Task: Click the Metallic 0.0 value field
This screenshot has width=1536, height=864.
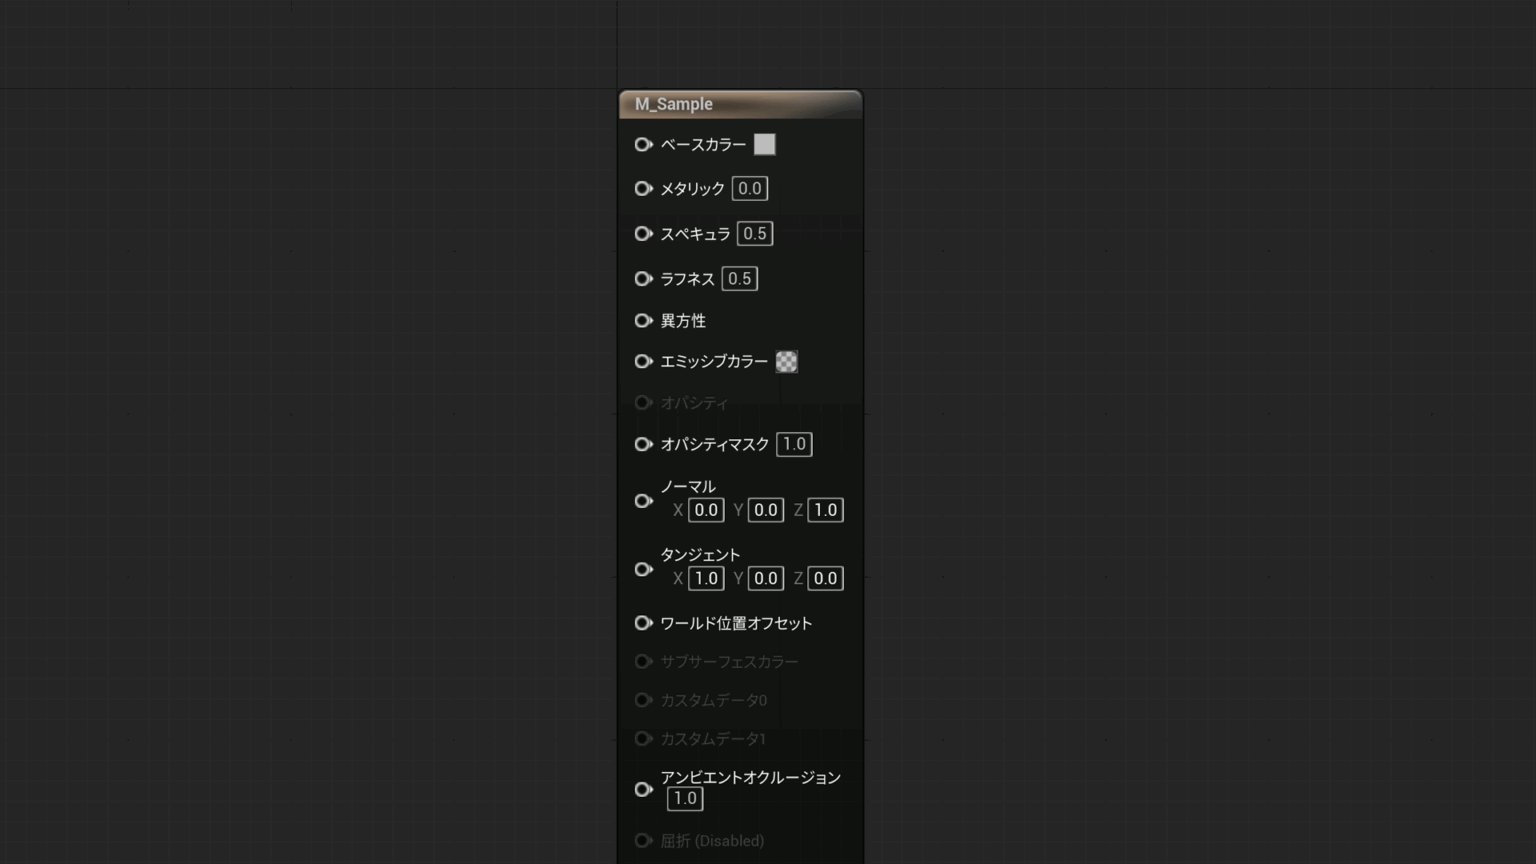Action: coord(749,189)
